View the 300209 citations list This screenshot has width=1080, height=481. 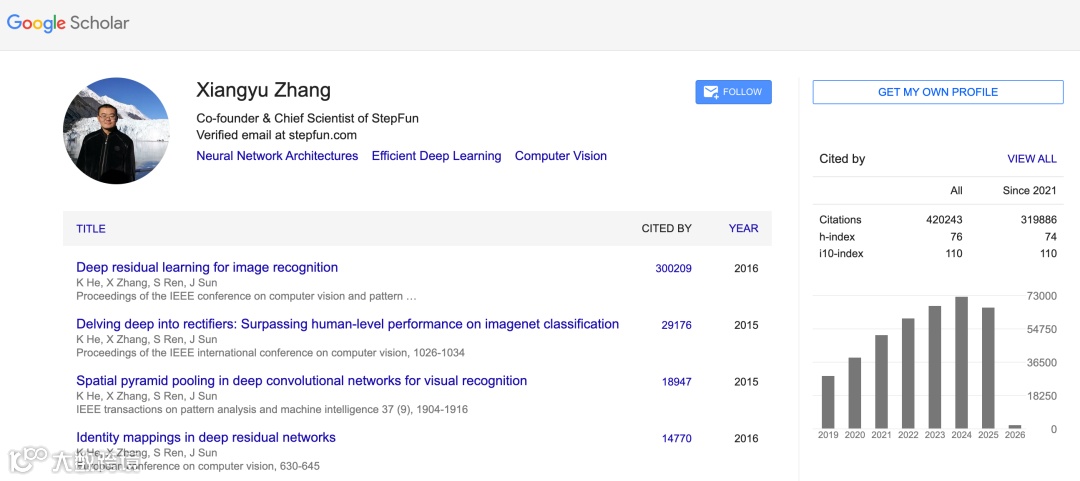point(673,269)
